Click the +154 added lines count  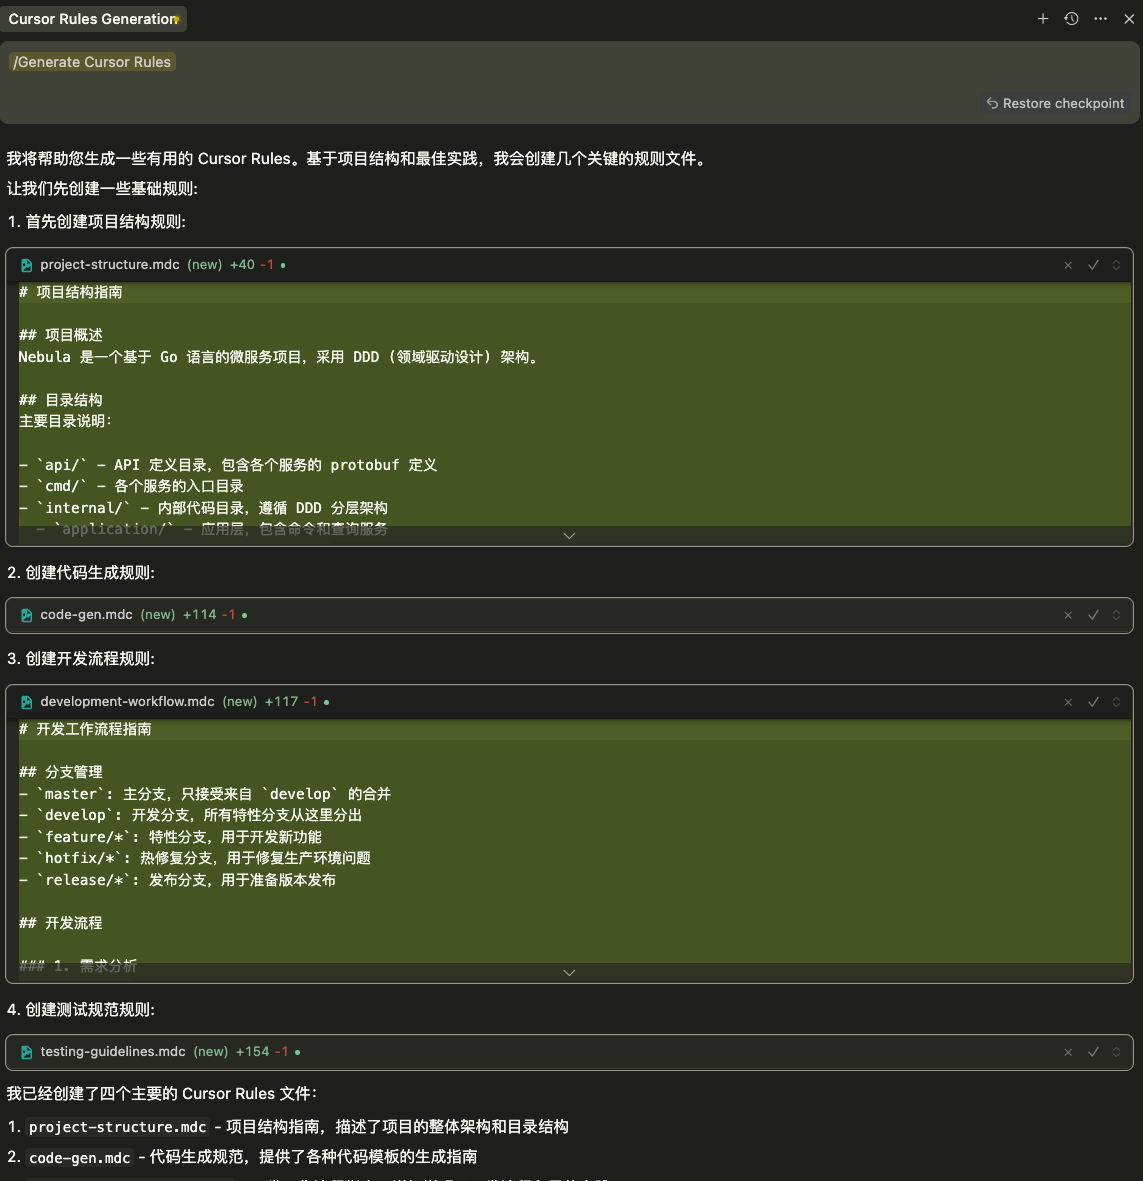point(252,1051)
